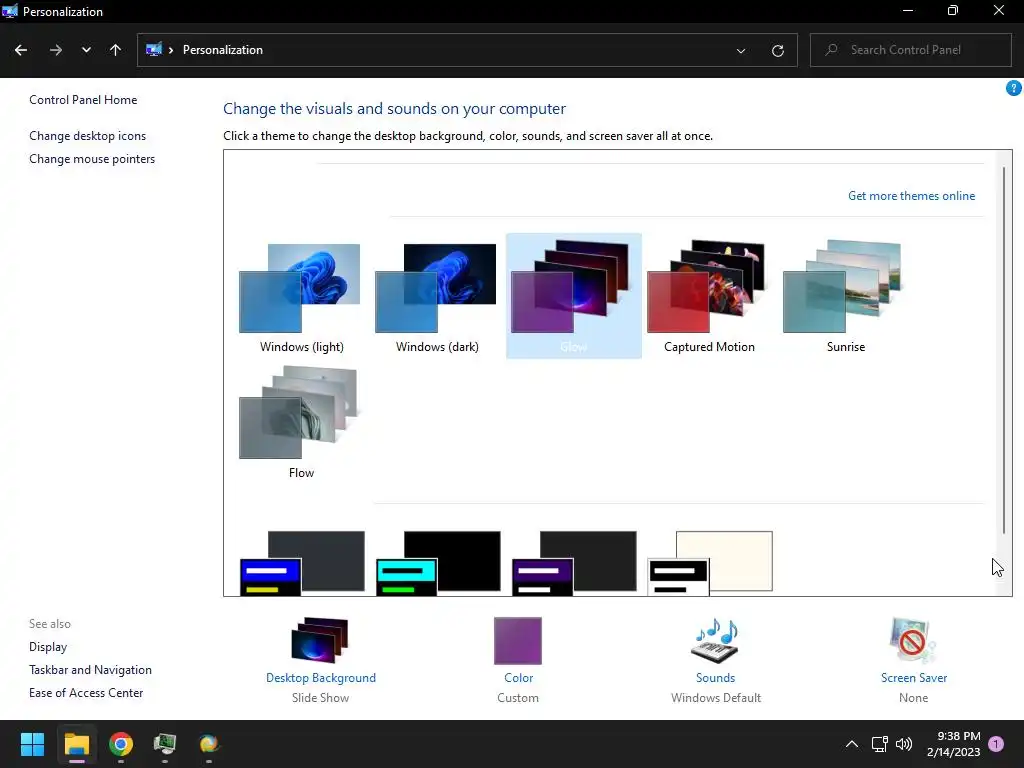Click the Control Panel icon in address bar
Screen dimensions: 1024x768
153,50
